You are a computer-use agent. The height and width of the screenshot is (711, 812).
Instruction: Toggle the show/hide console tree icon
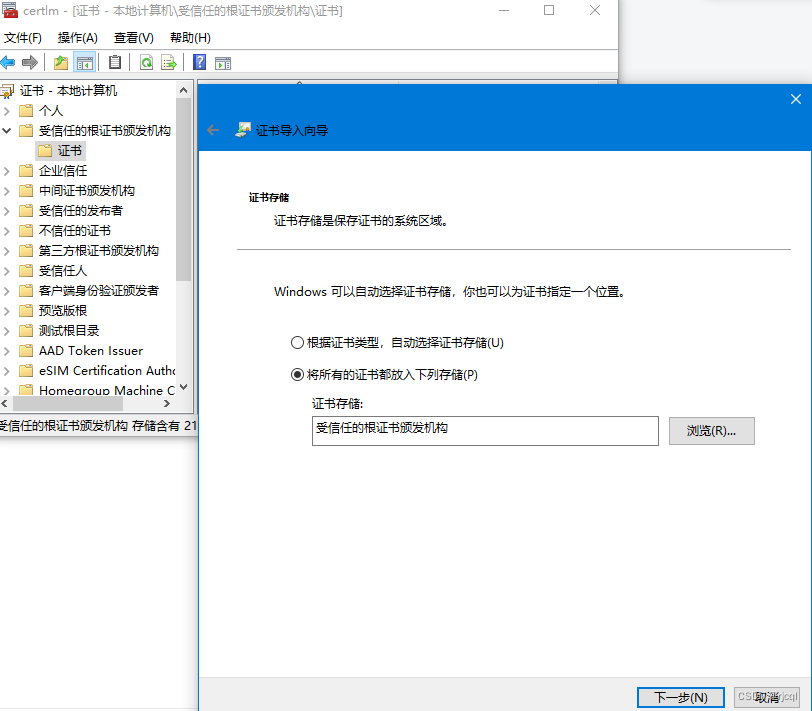tap(85, 62)
